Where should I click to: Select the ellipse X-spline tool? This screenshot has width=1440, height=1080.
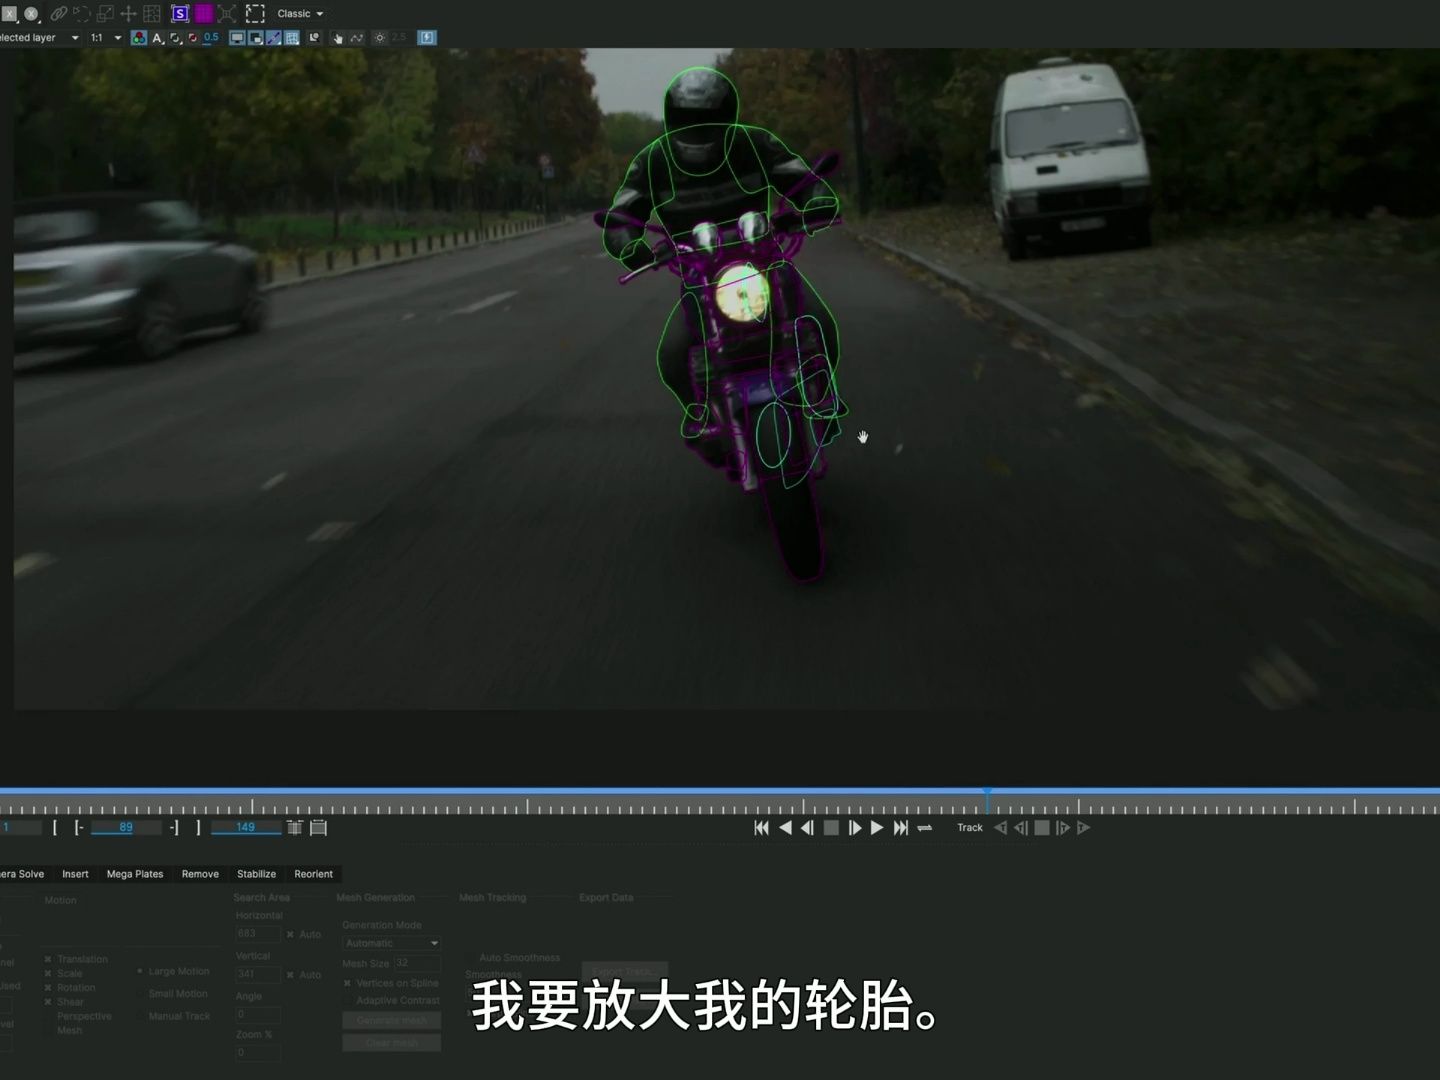click(31, 14)
